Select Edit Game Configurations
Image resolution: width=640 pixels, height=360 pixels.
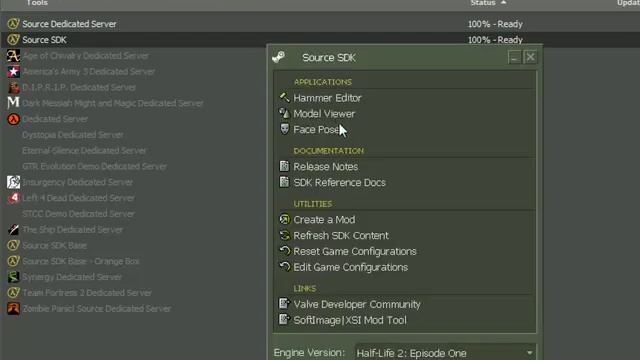(x=351, y=267)
